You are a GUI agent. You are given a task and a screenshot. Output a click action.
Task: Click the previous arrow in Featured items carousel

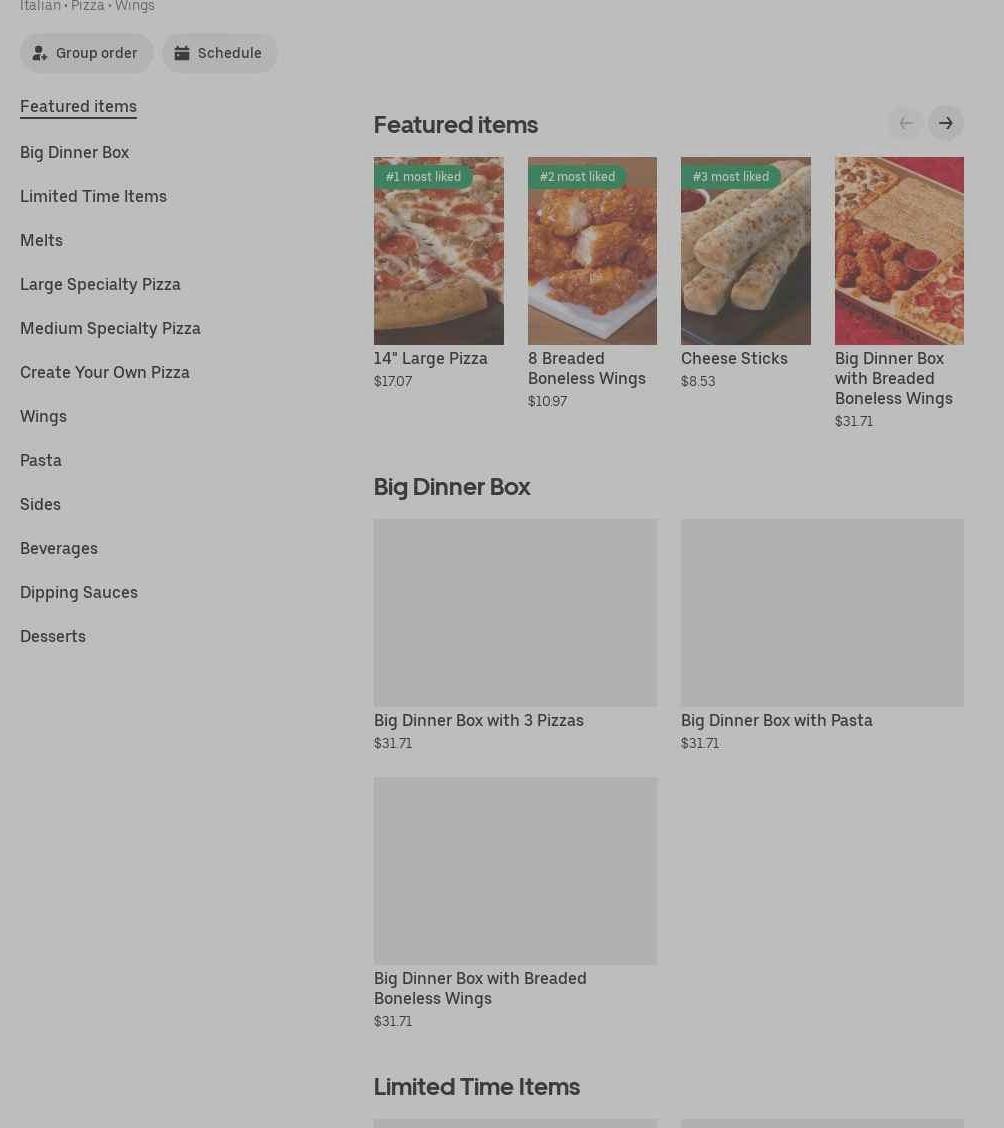(905, 123)
